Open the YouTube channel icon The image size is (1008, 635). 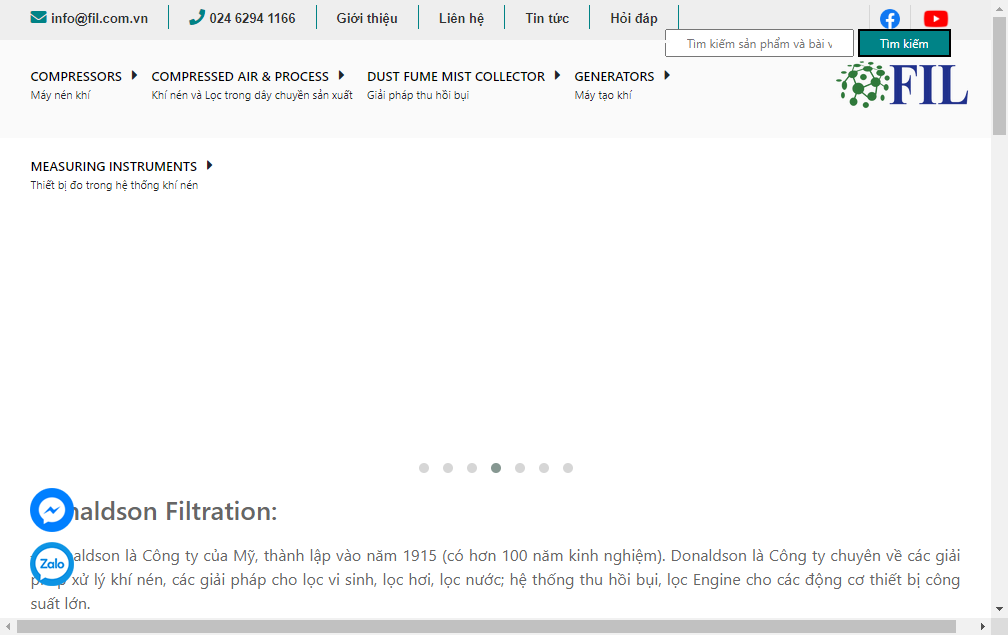(x=935, y=19)
